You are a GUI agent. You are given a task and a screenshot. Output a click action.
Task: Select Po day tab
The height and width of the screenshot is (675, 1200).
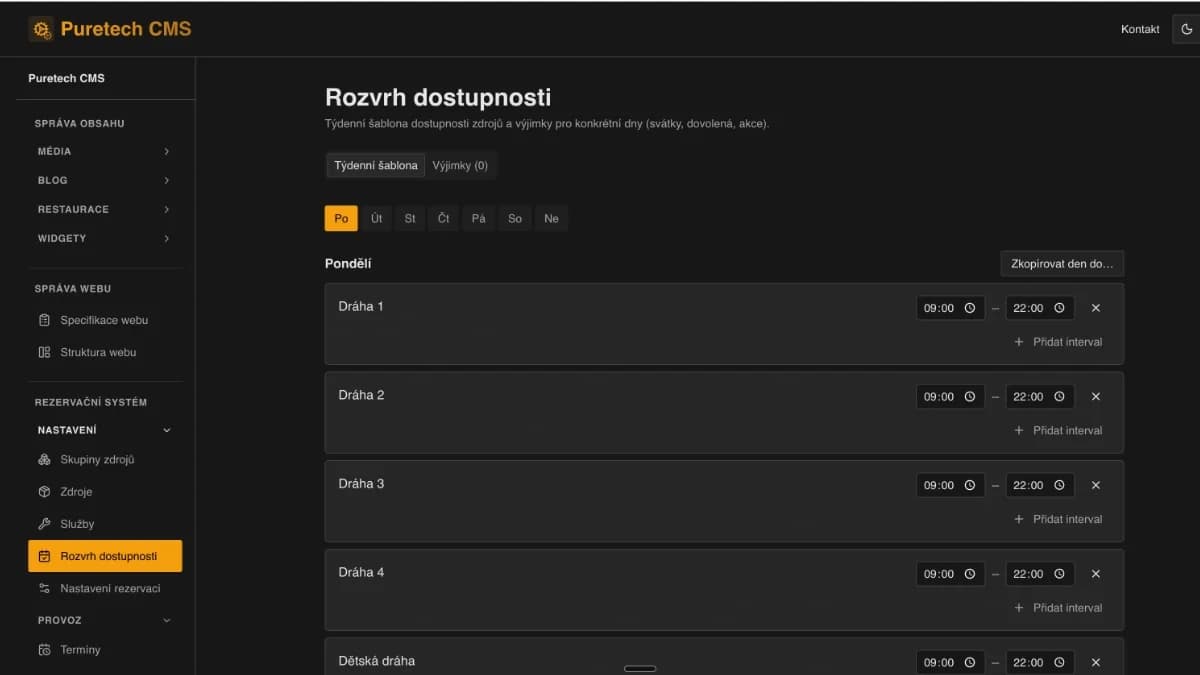(341, 218)
